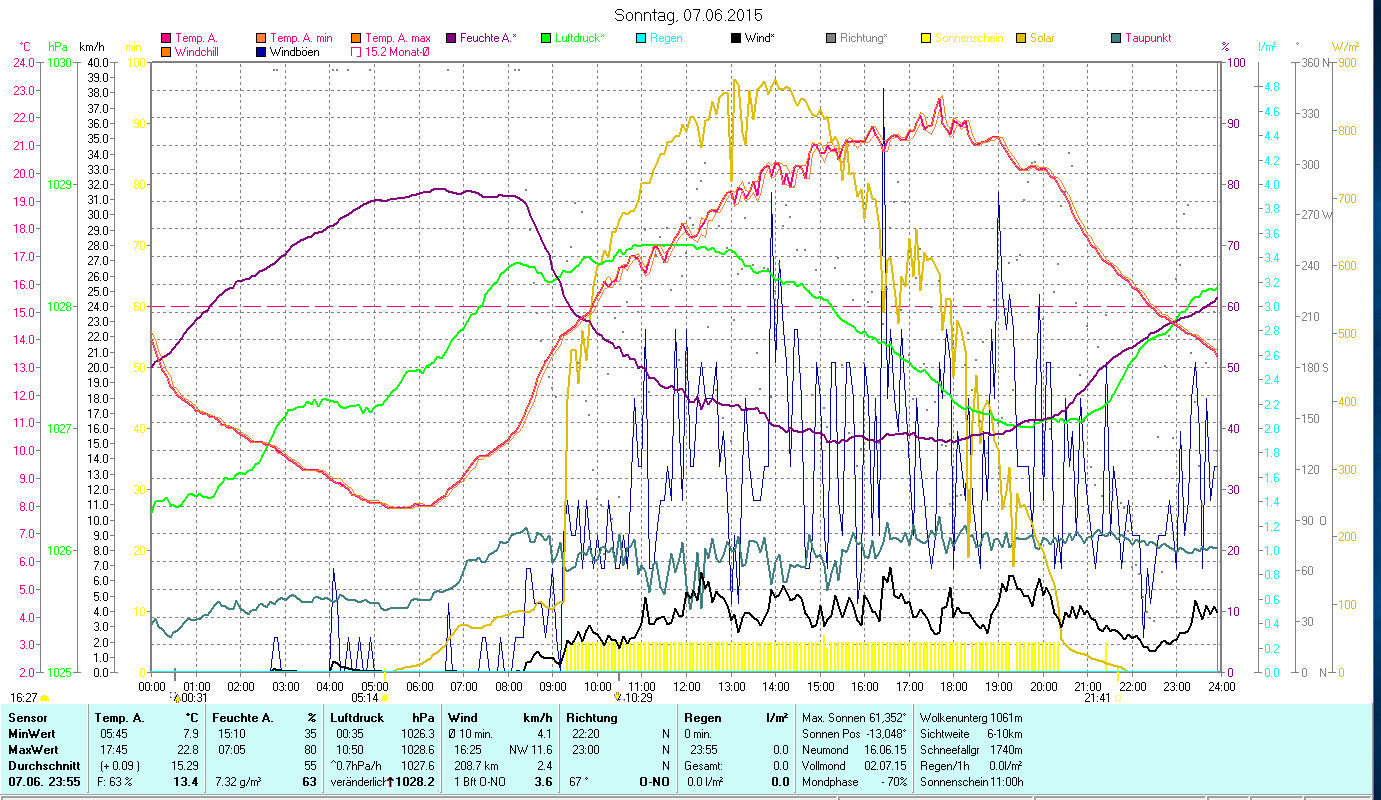The image size is (1381, 800).
Task: Click the 18:00 time axis label
Action: pos(955,686)
